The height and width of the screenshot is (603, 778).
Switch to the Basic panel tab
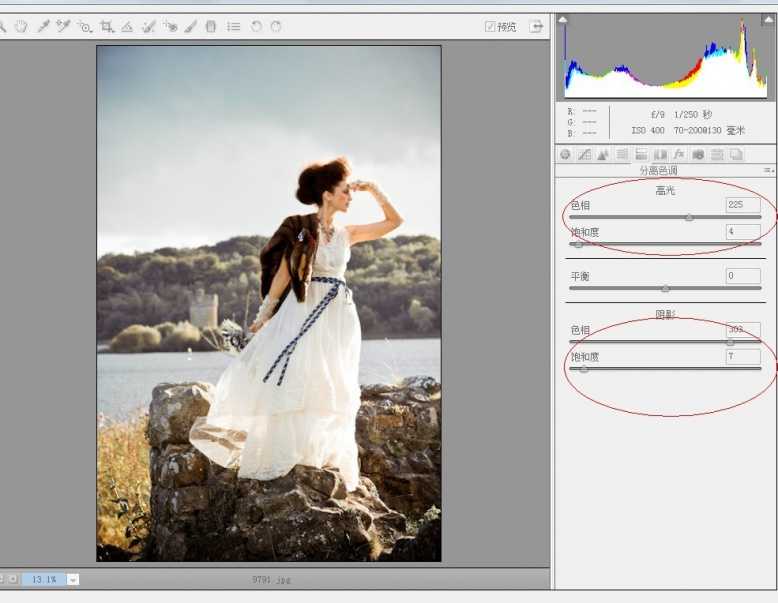tap(565, 155)
